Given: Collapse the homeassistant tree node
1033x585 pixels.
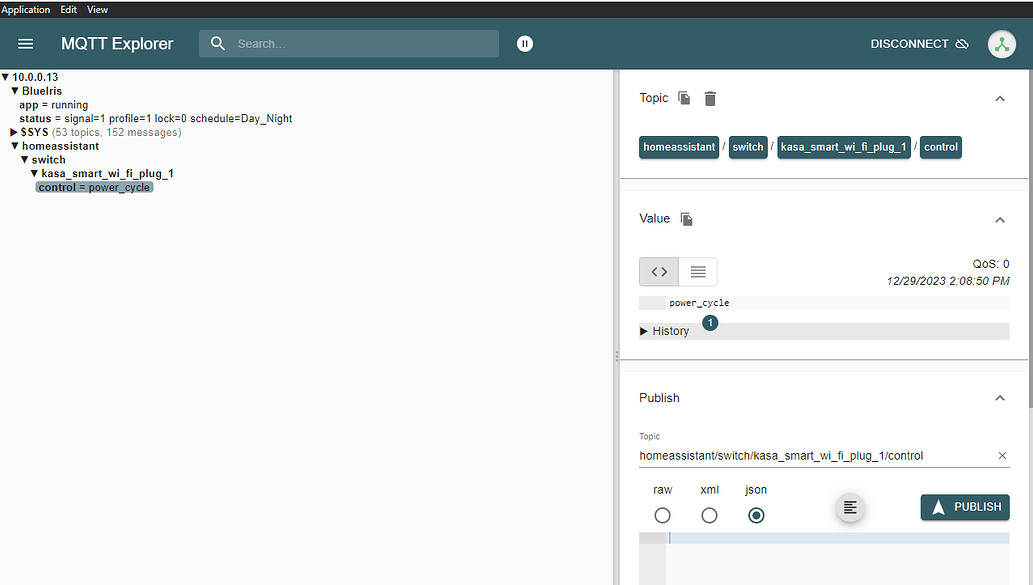Looking at the screenshot, I should pos(14,146).
